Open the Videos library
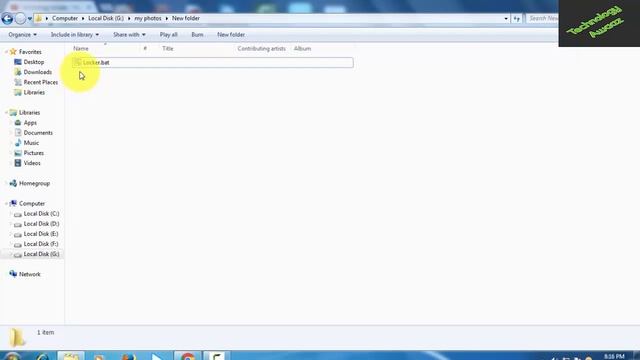Screen dimensions: 640x360 [32, 163]
